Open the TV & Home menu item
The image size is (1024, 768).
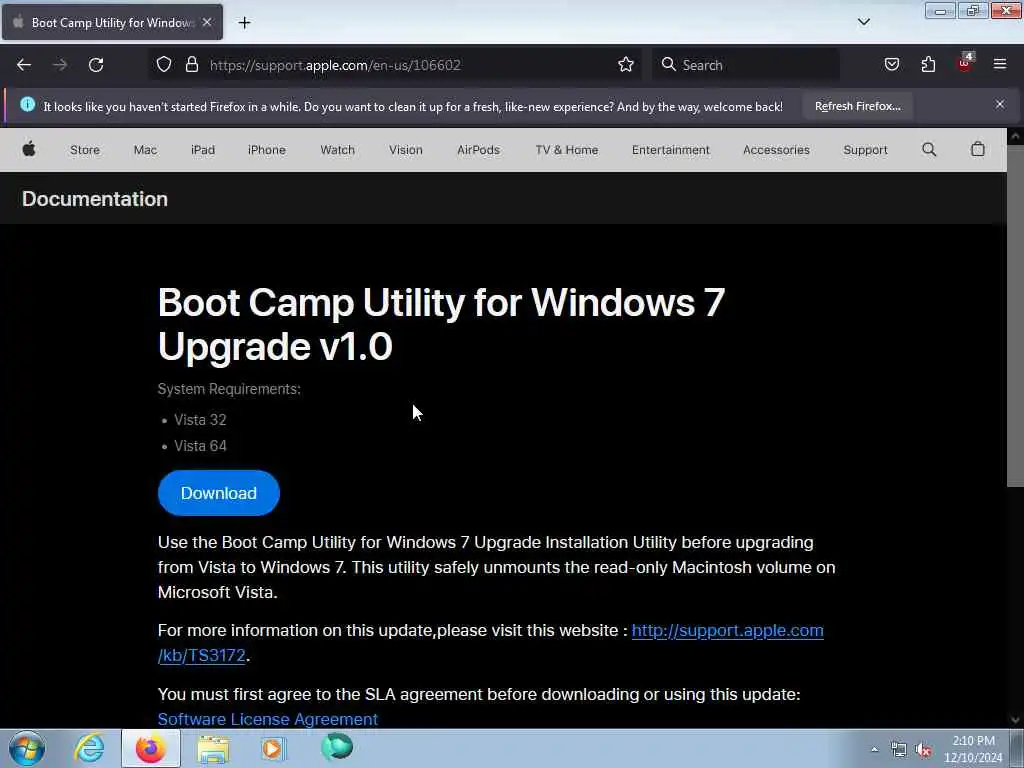click(566, 150)
